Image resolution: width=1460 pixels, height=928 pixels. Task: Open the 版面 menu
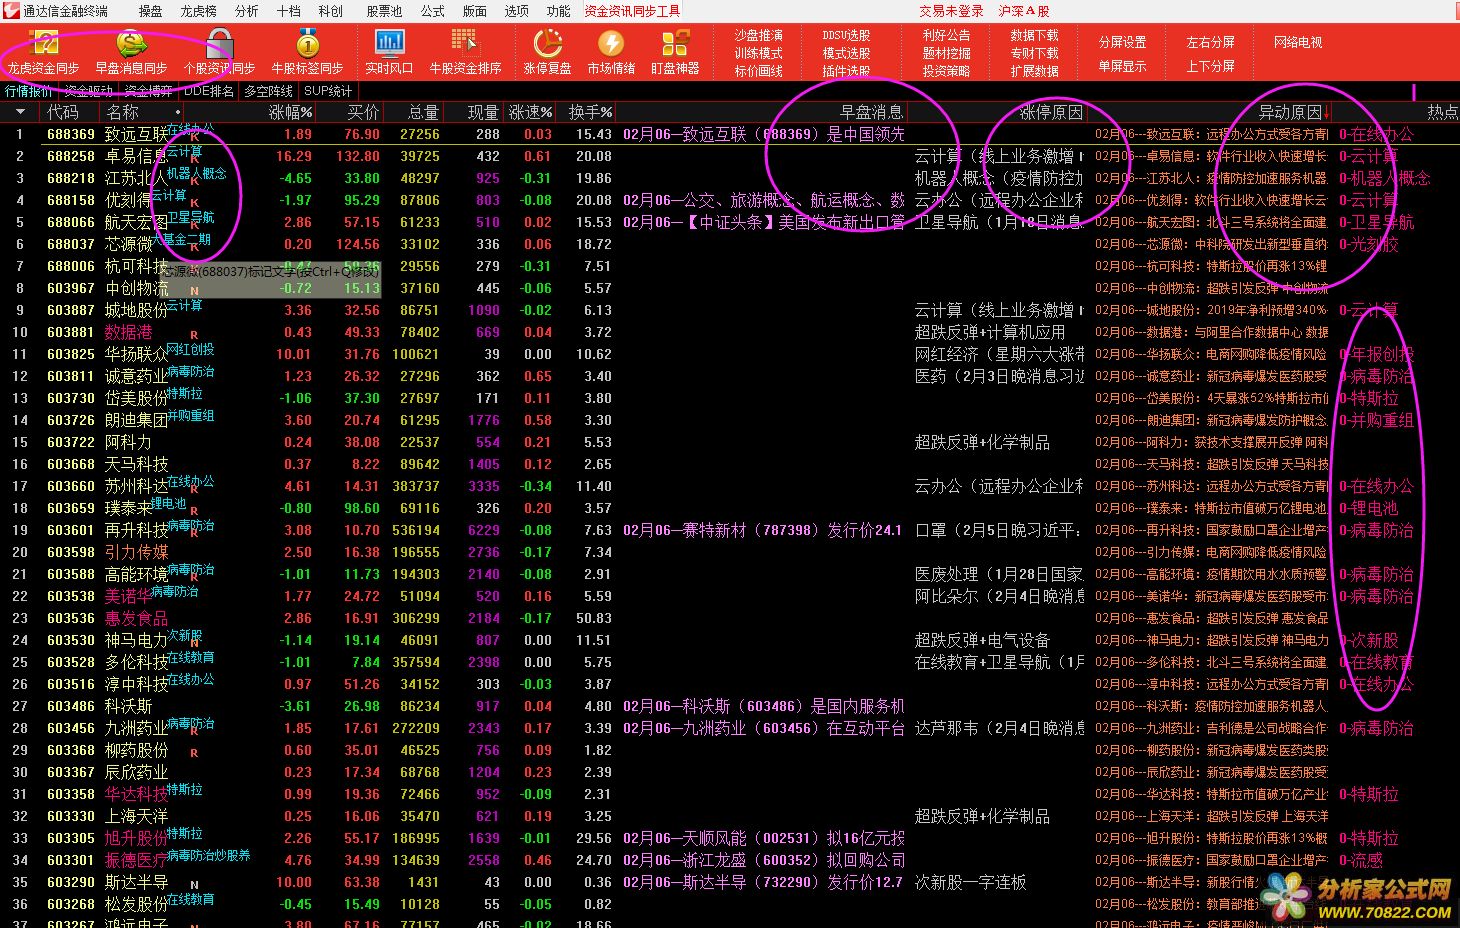tap(474, 11)
